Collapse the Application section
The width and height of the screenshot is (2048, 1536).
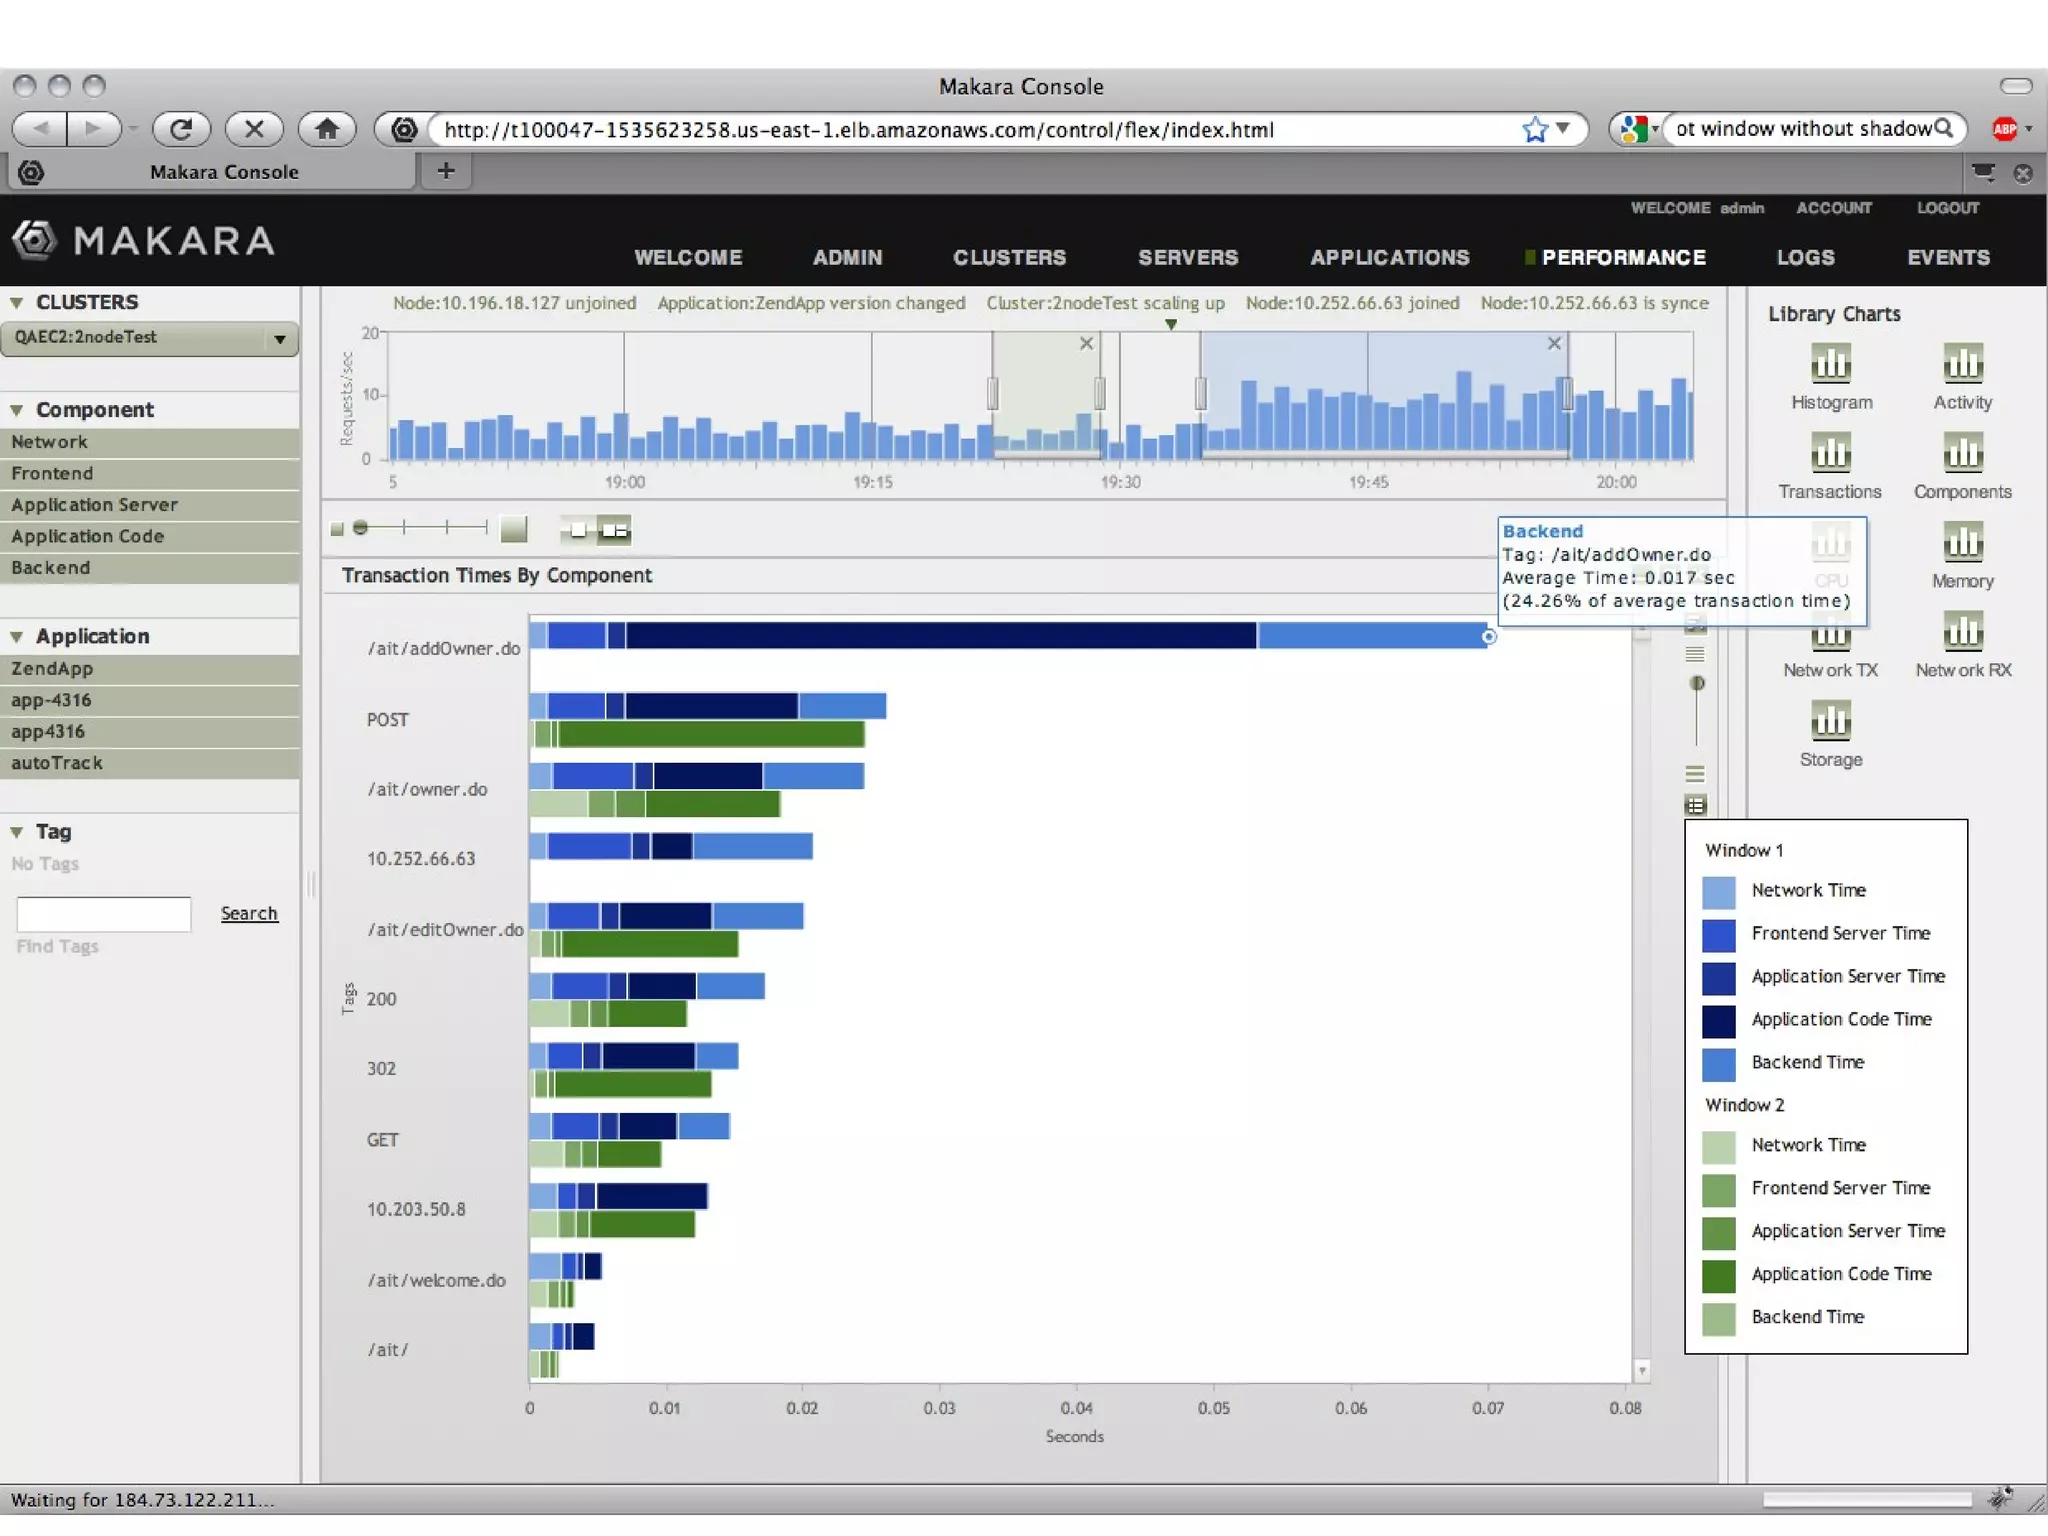point(17,637)
